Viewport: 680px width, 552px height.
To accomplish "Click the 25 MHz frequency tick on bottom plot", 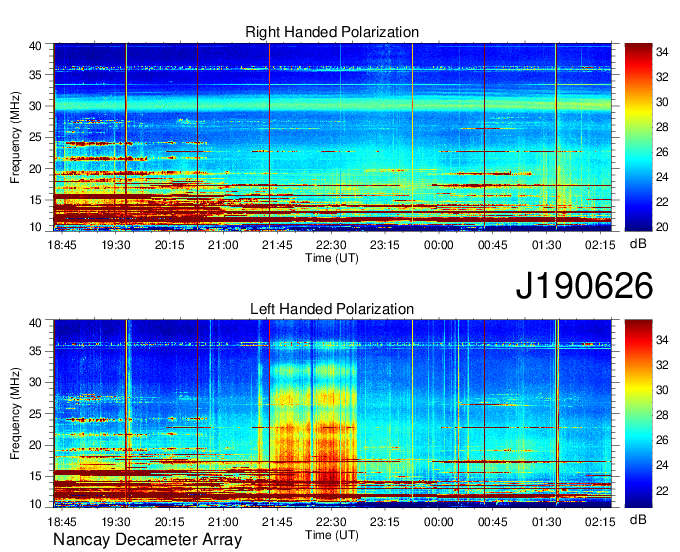I will pos(35,414).
